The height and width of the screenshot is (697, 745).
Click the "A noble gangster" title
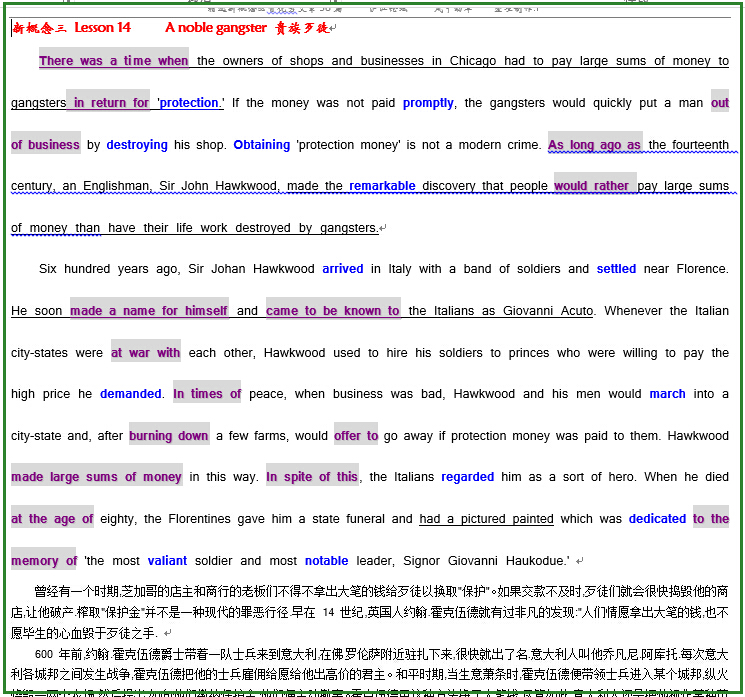click(216, 27)
